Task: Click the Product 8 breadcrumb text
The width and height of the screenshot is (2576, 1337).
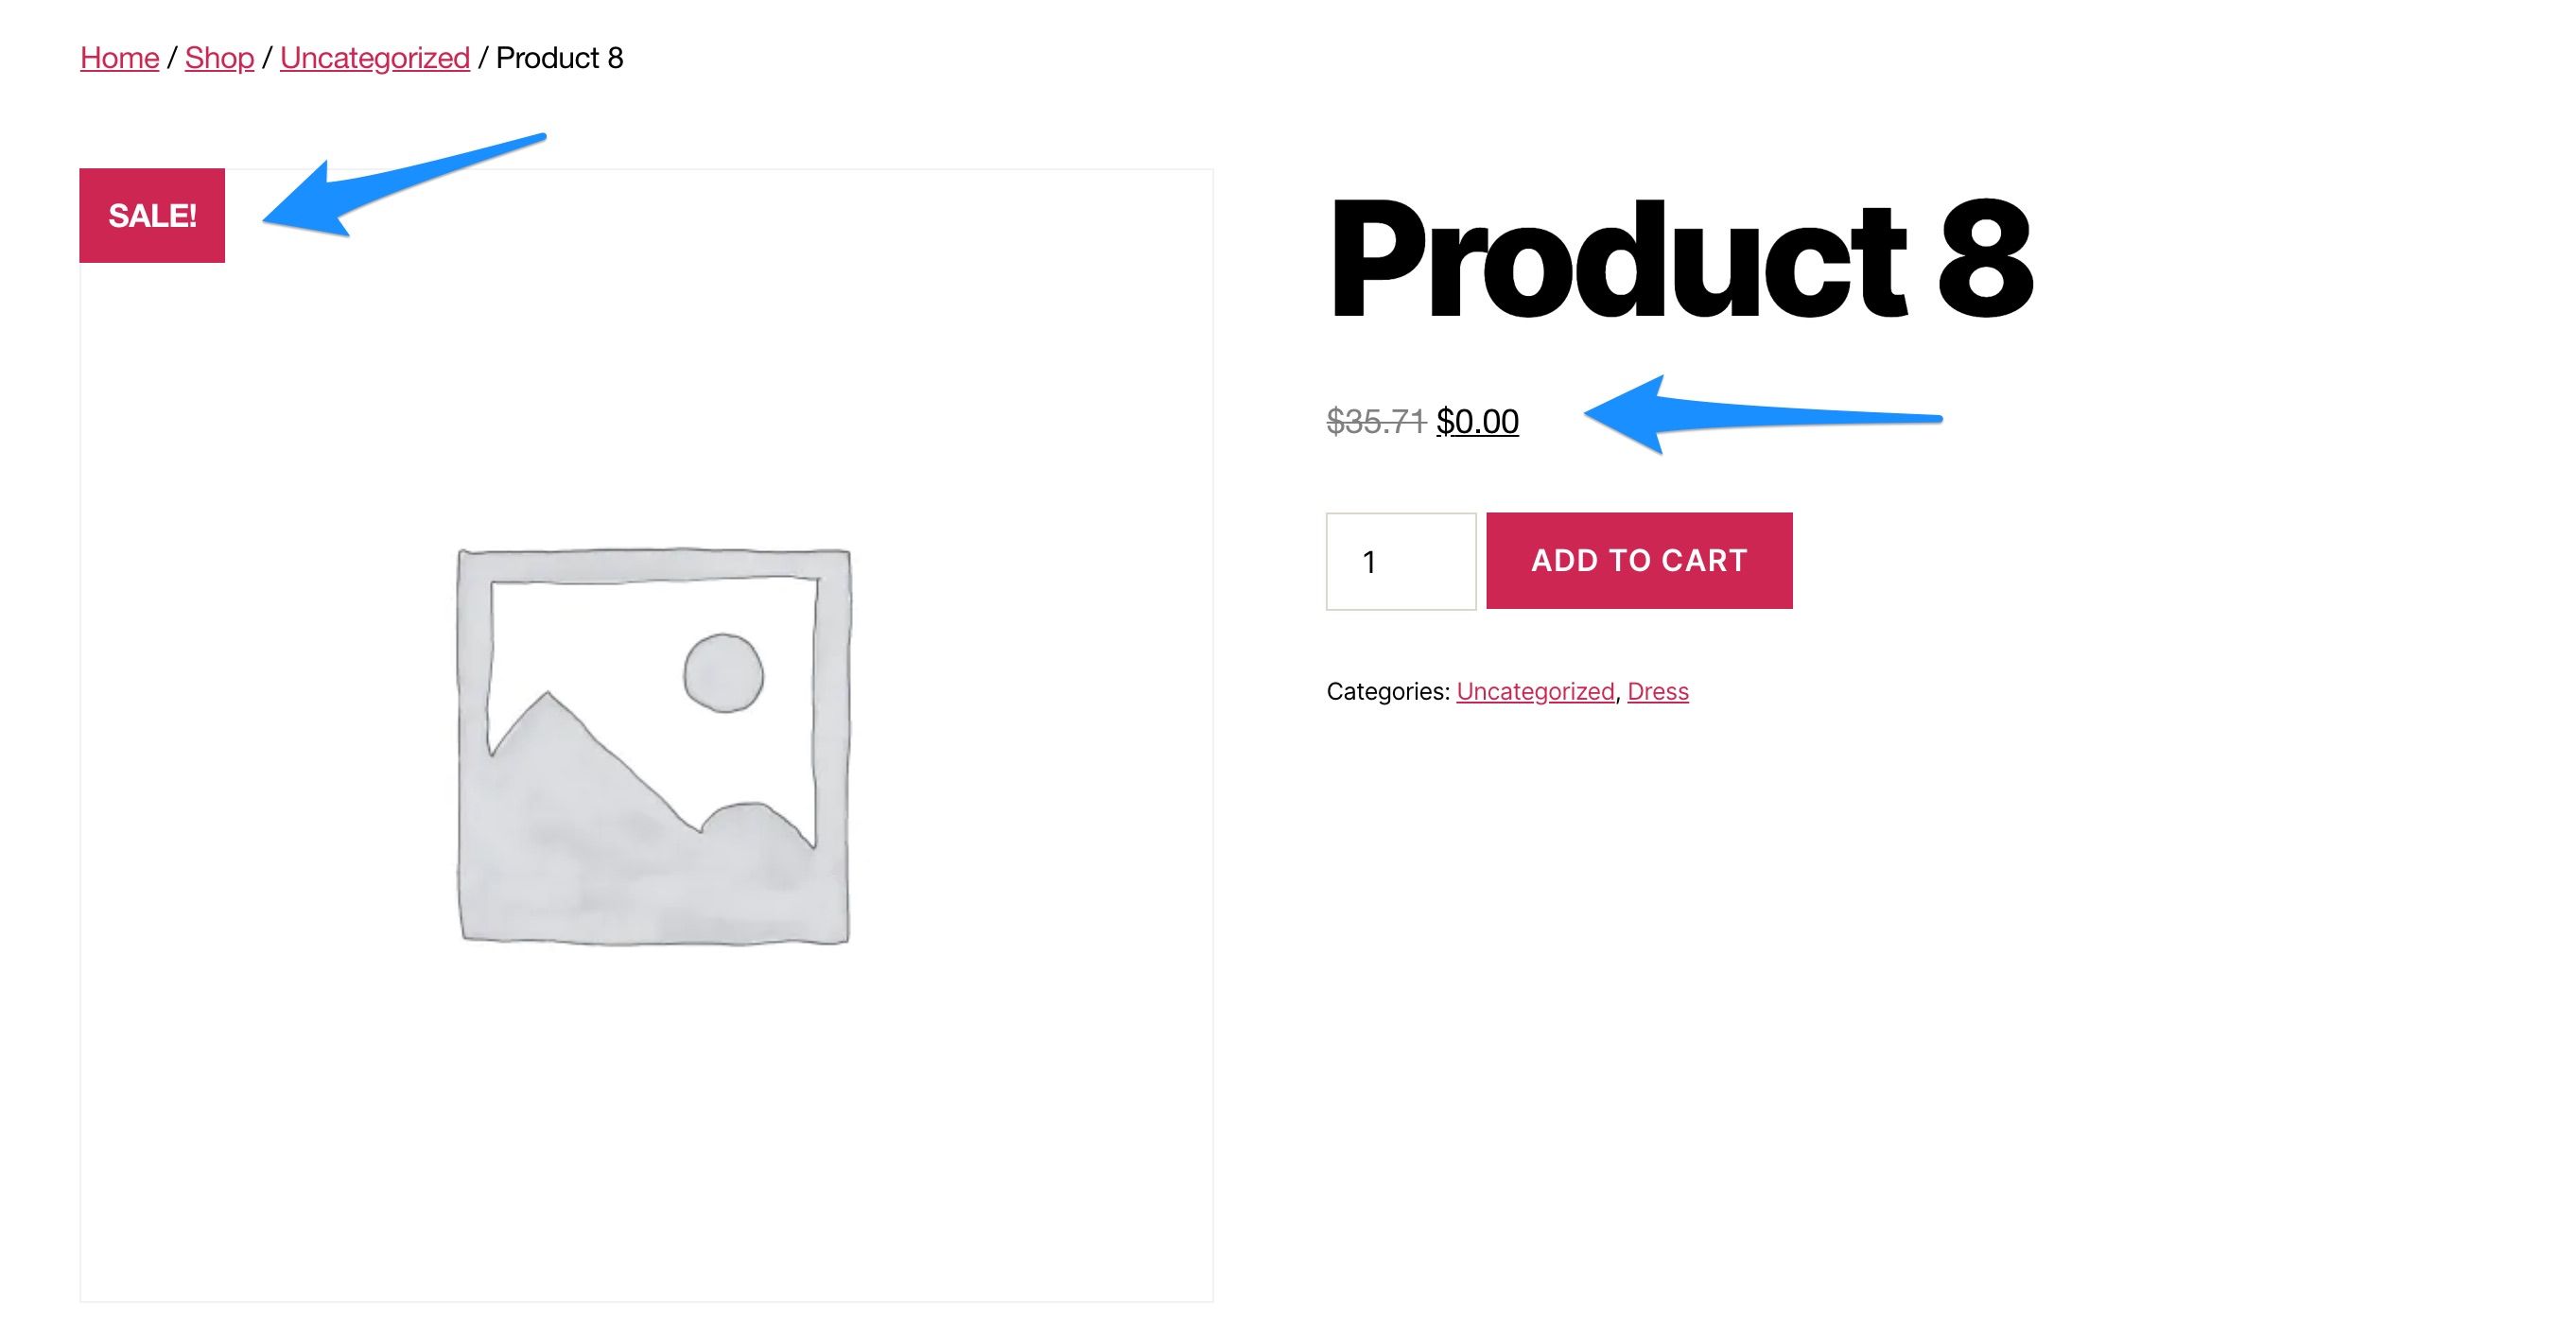Action: tap(561, 57)
